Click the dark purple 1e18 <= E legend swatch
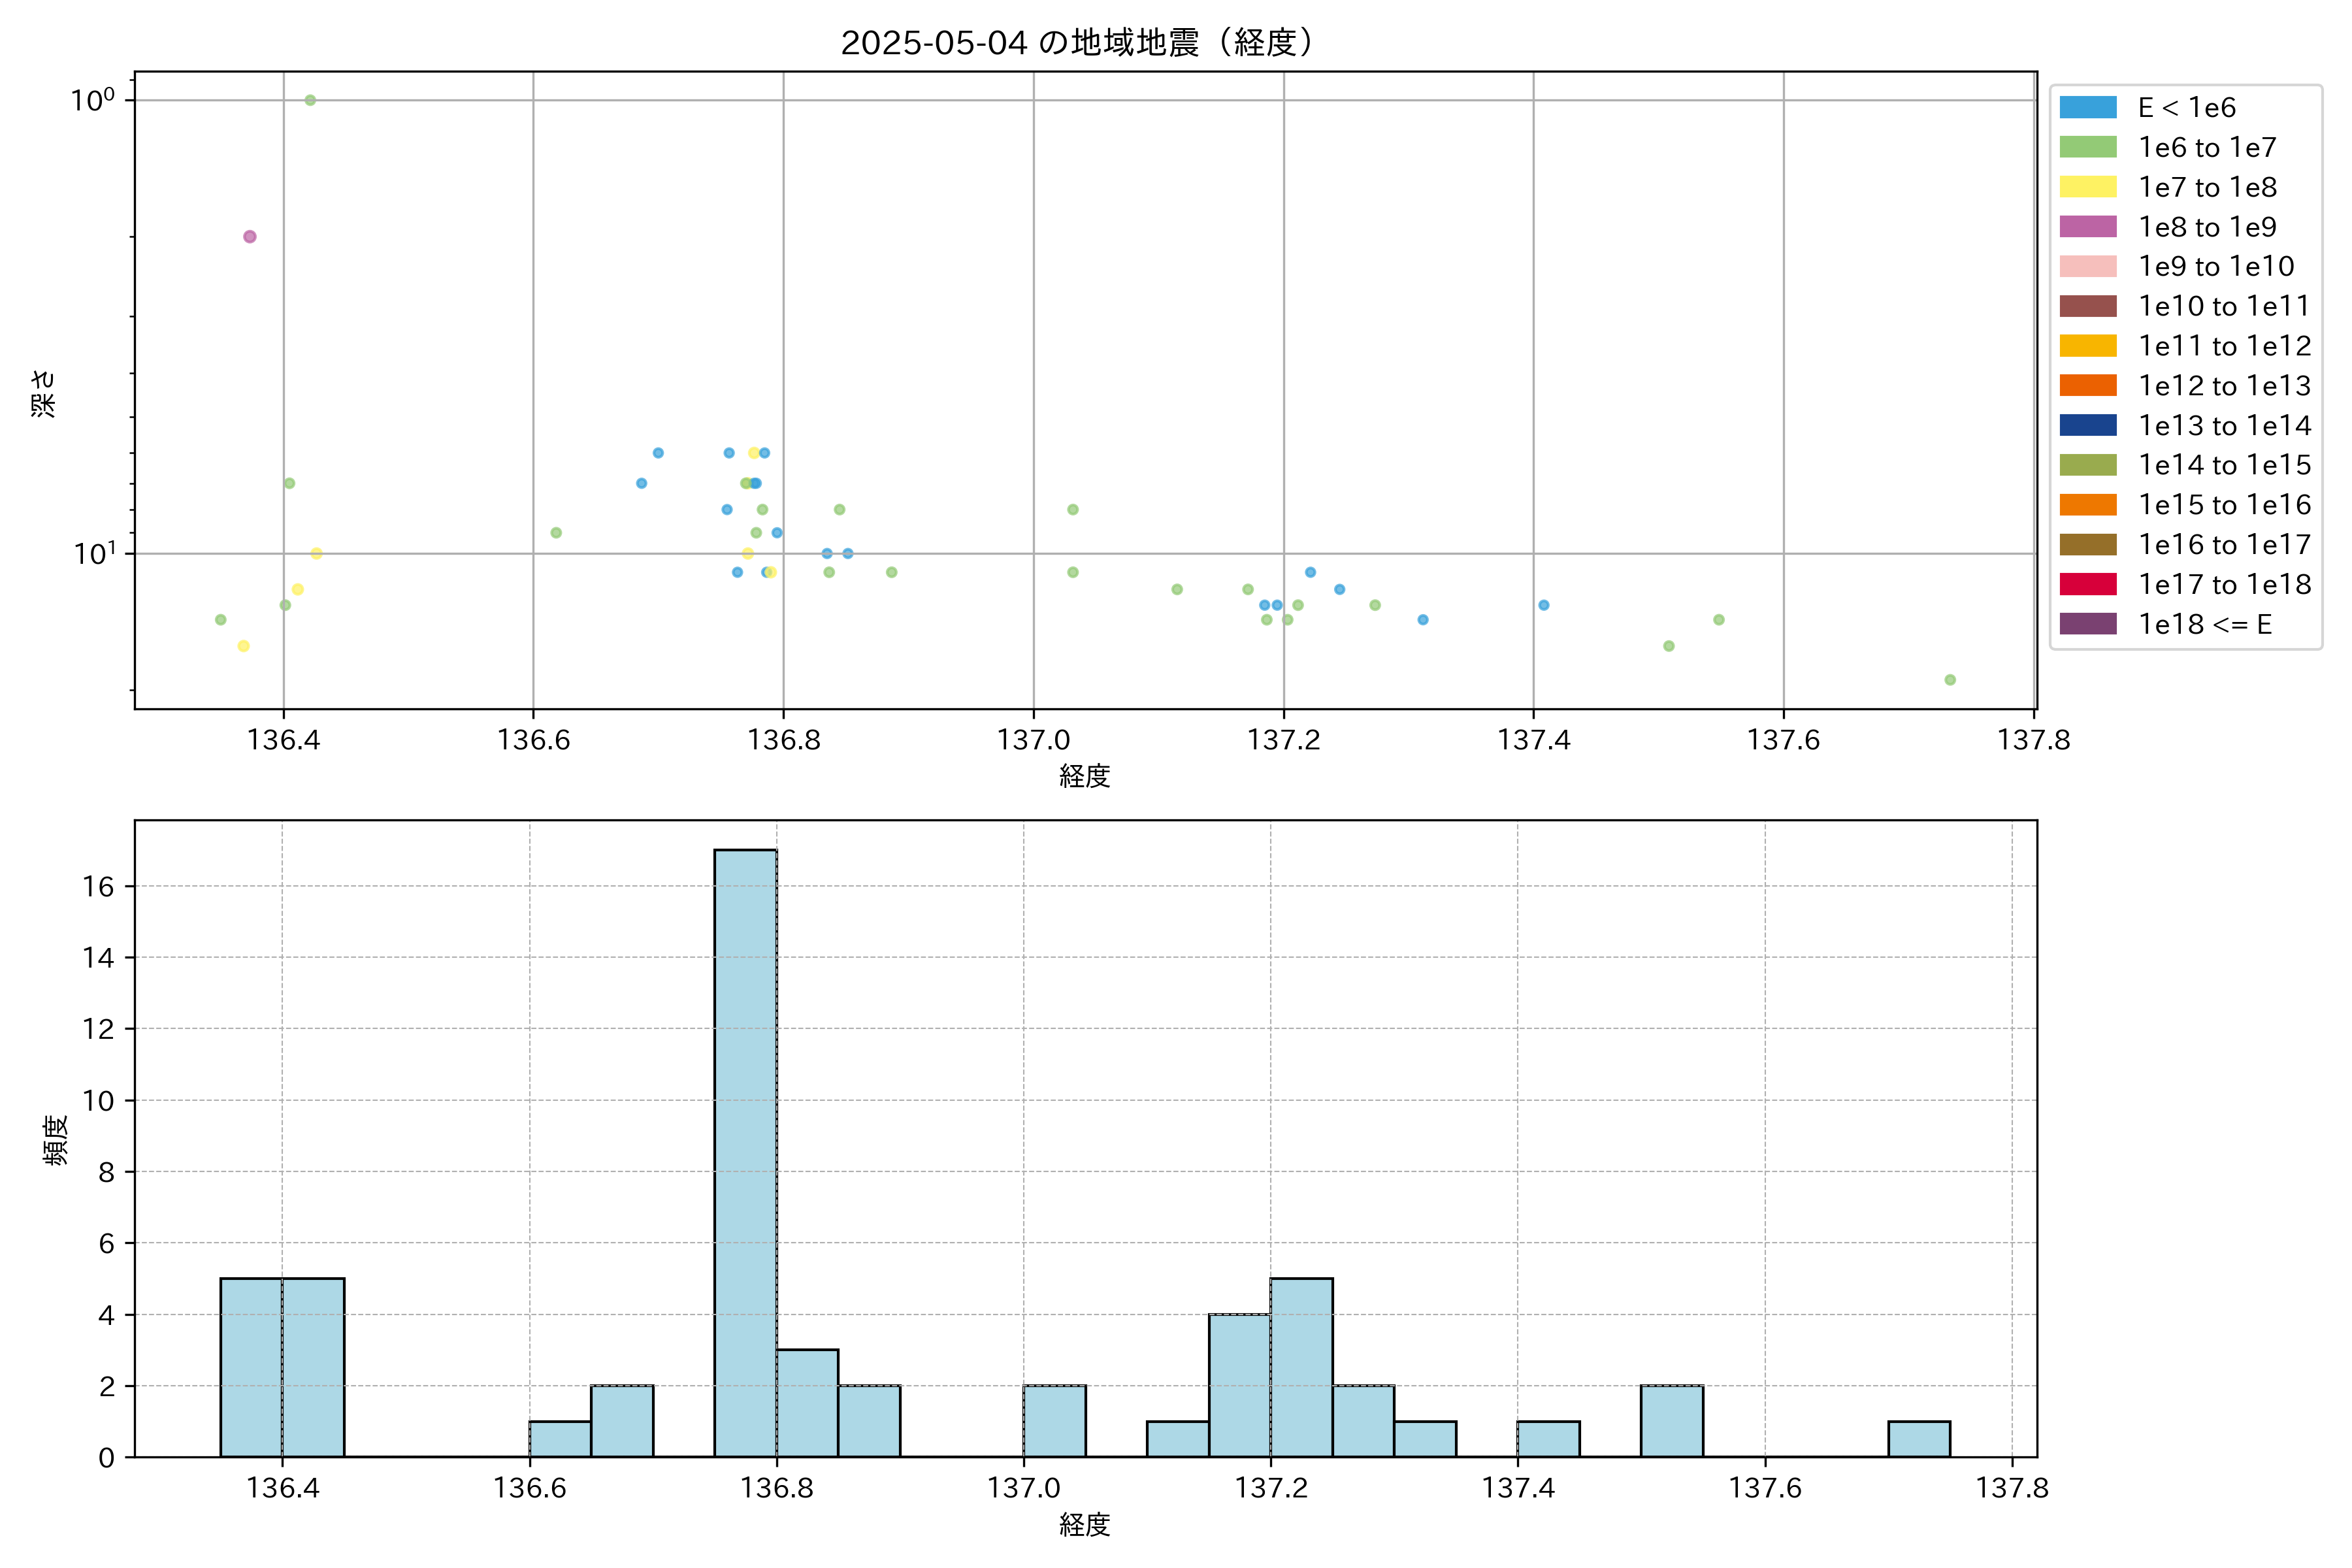 (2088, 624)
